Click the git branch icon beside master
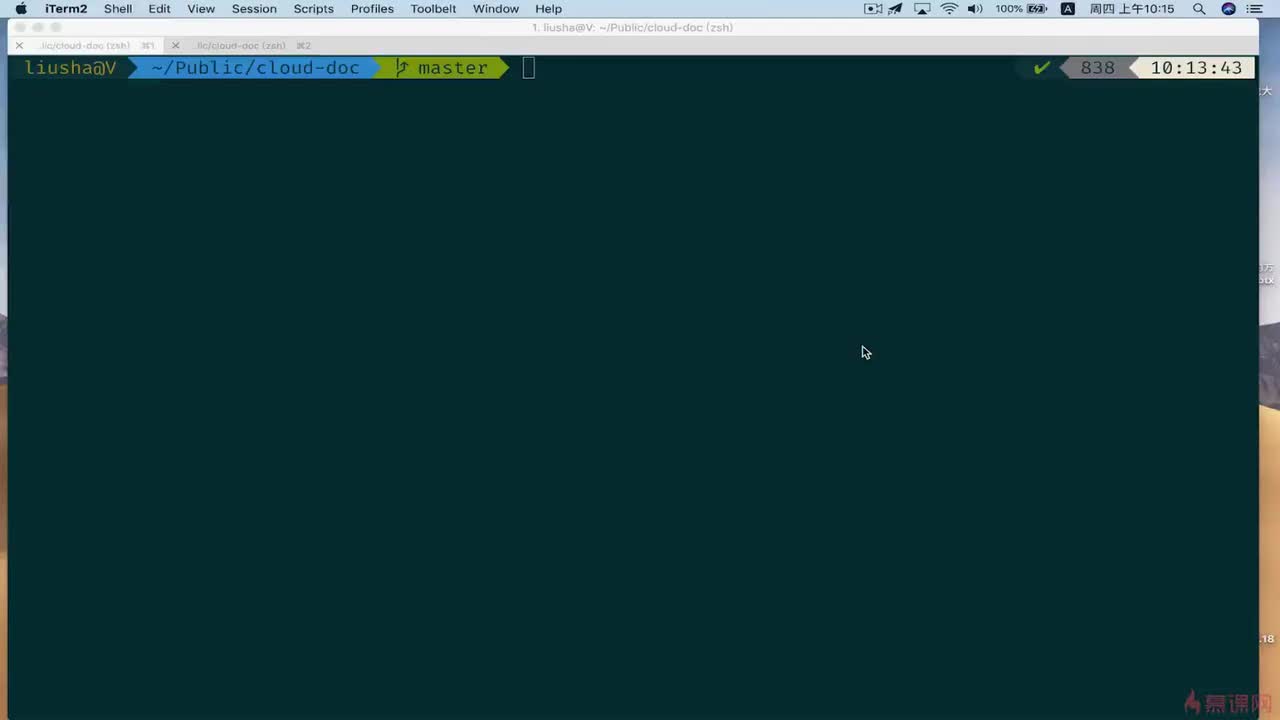Viewport: 1280px width, 720px height. 402,68
